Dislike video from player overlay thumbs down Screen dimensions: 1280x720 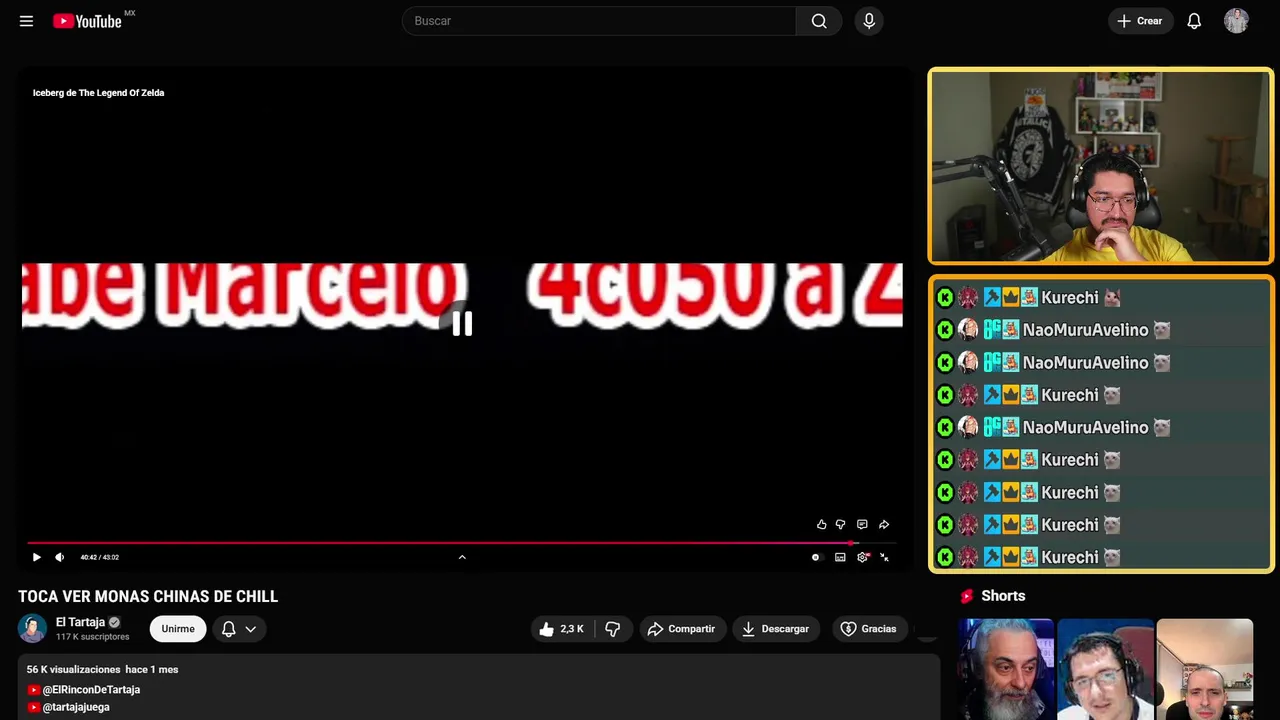coord(841,524)
